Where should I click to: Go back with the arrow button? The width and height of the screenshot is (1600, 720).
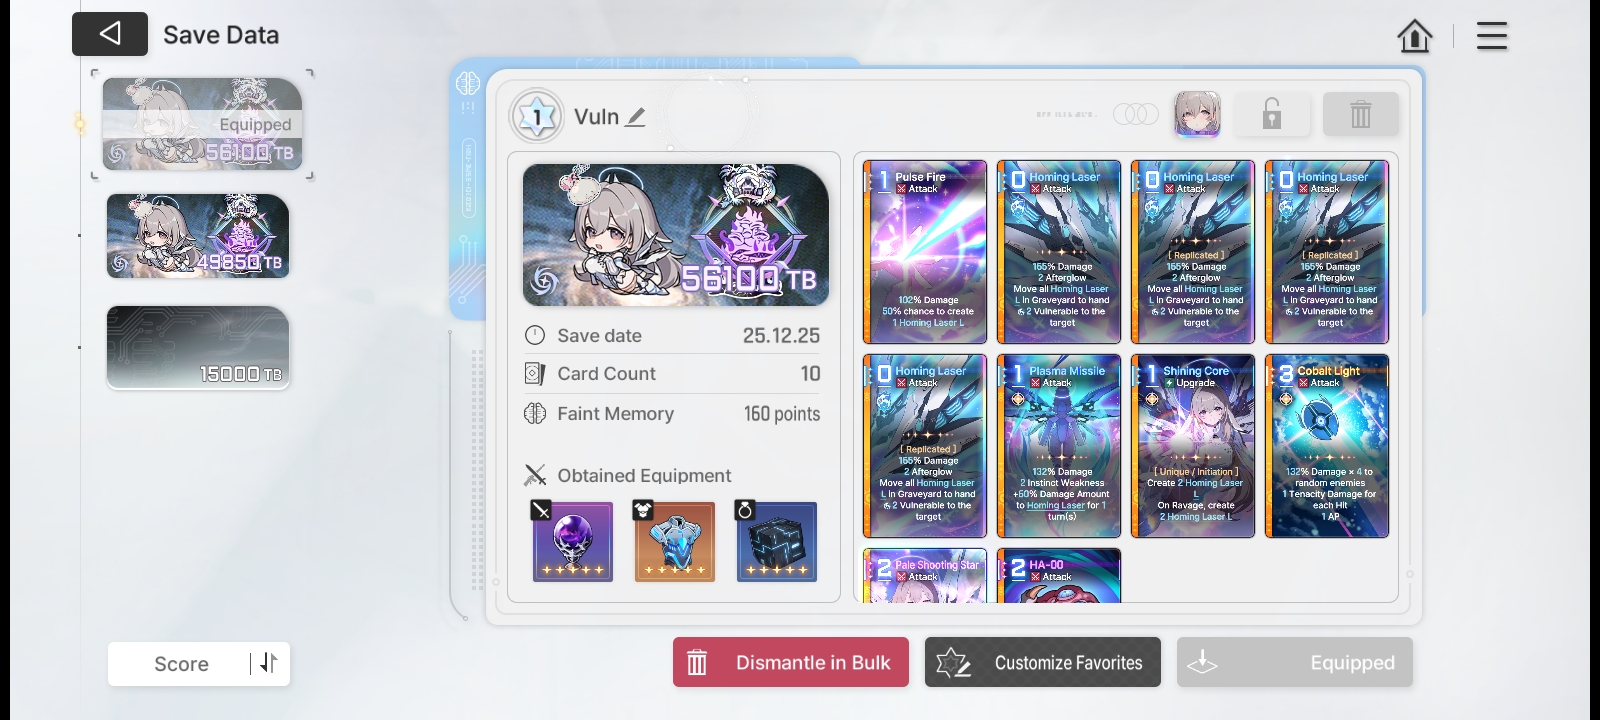(x=110, y=34)
